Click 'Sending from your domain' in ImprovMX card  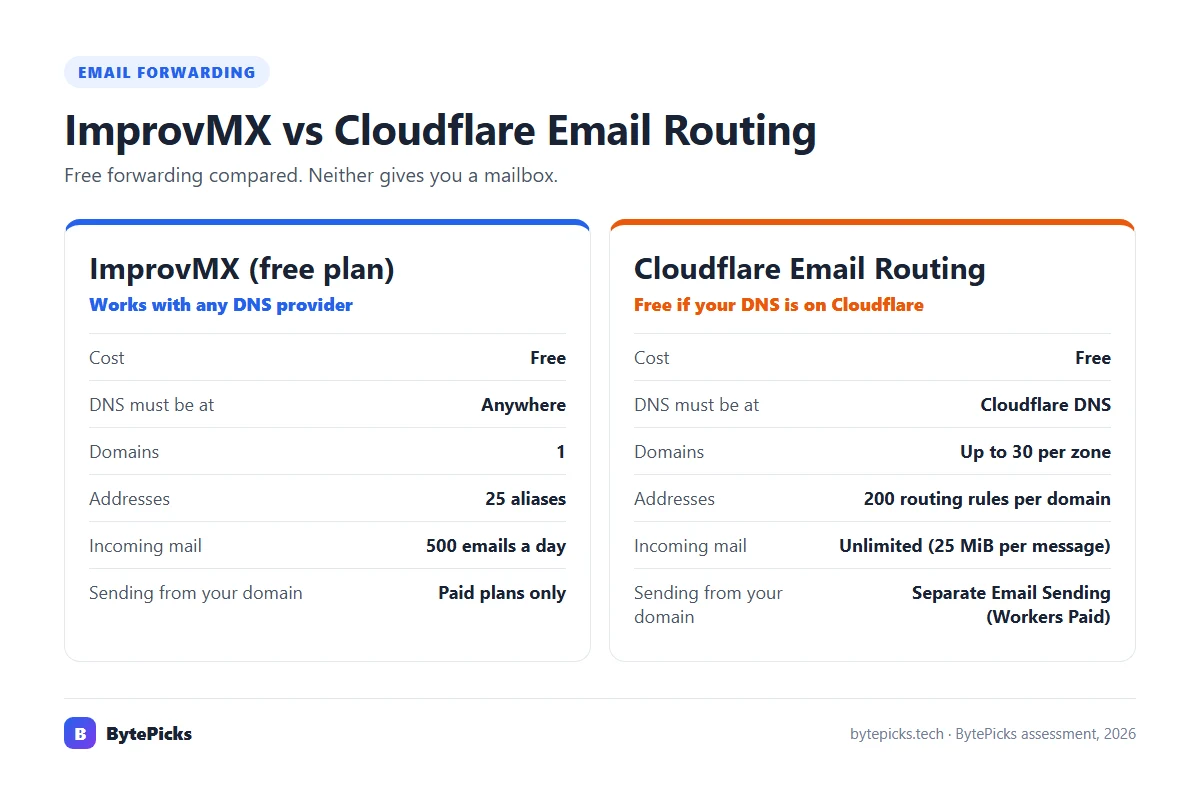[x=195, y=593]
